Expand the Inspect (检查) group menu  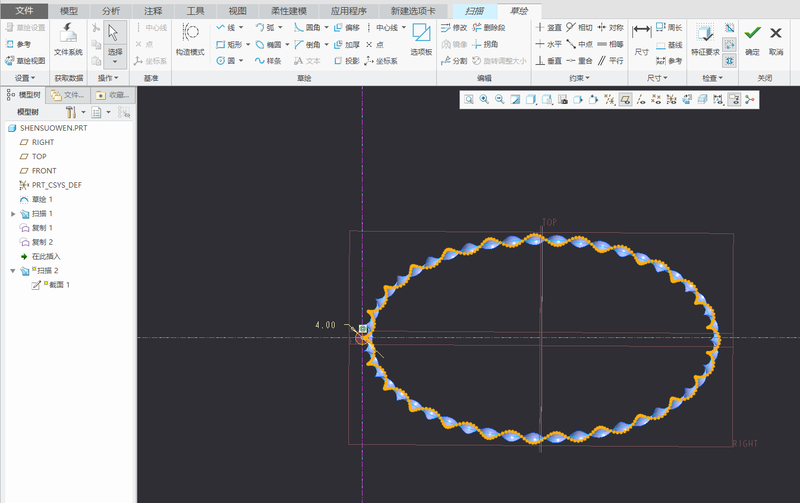coord(712,78)
